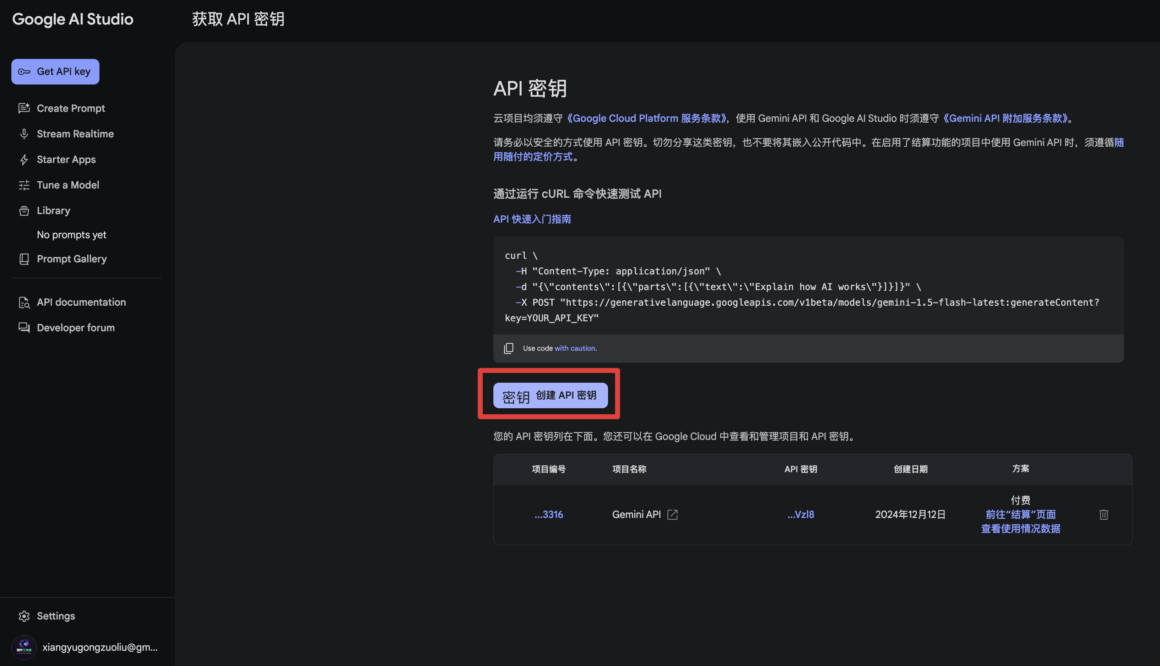Open Gemini API project external link icon
1160x666 pixels.
click(673, 515)
